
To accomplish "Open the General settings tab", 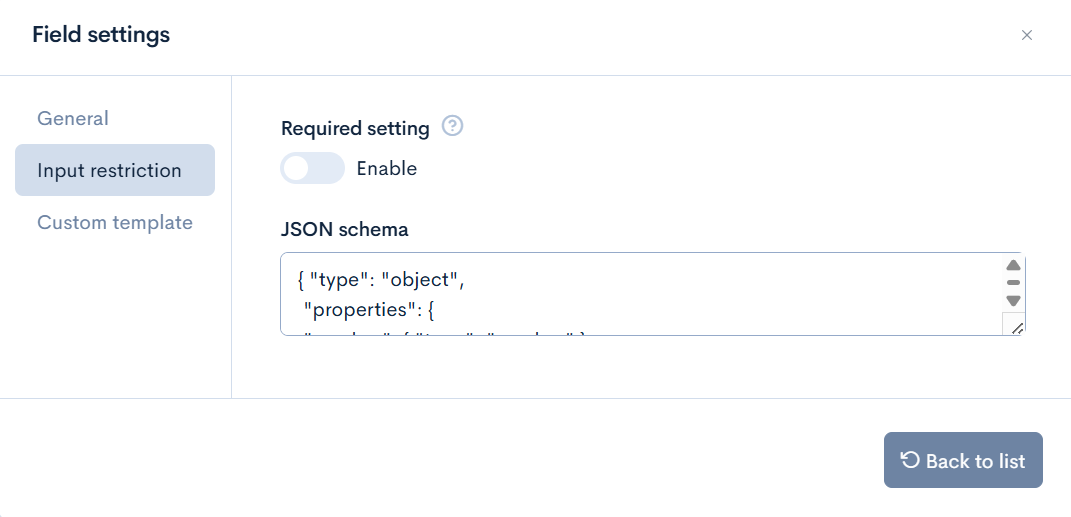I will [73, 118].
